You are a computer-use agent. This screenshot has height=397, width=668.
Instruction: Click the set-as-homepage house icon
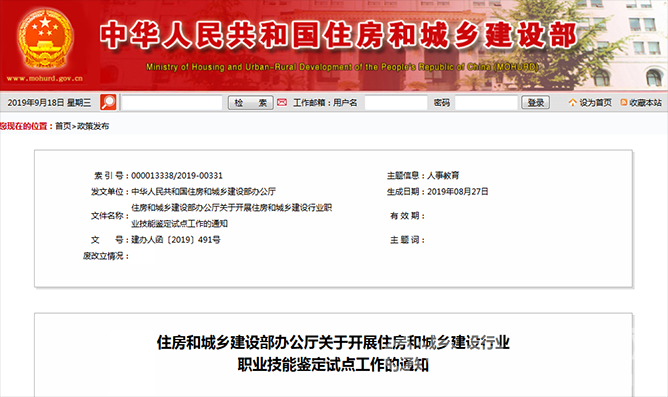click(x=573, y=102)
